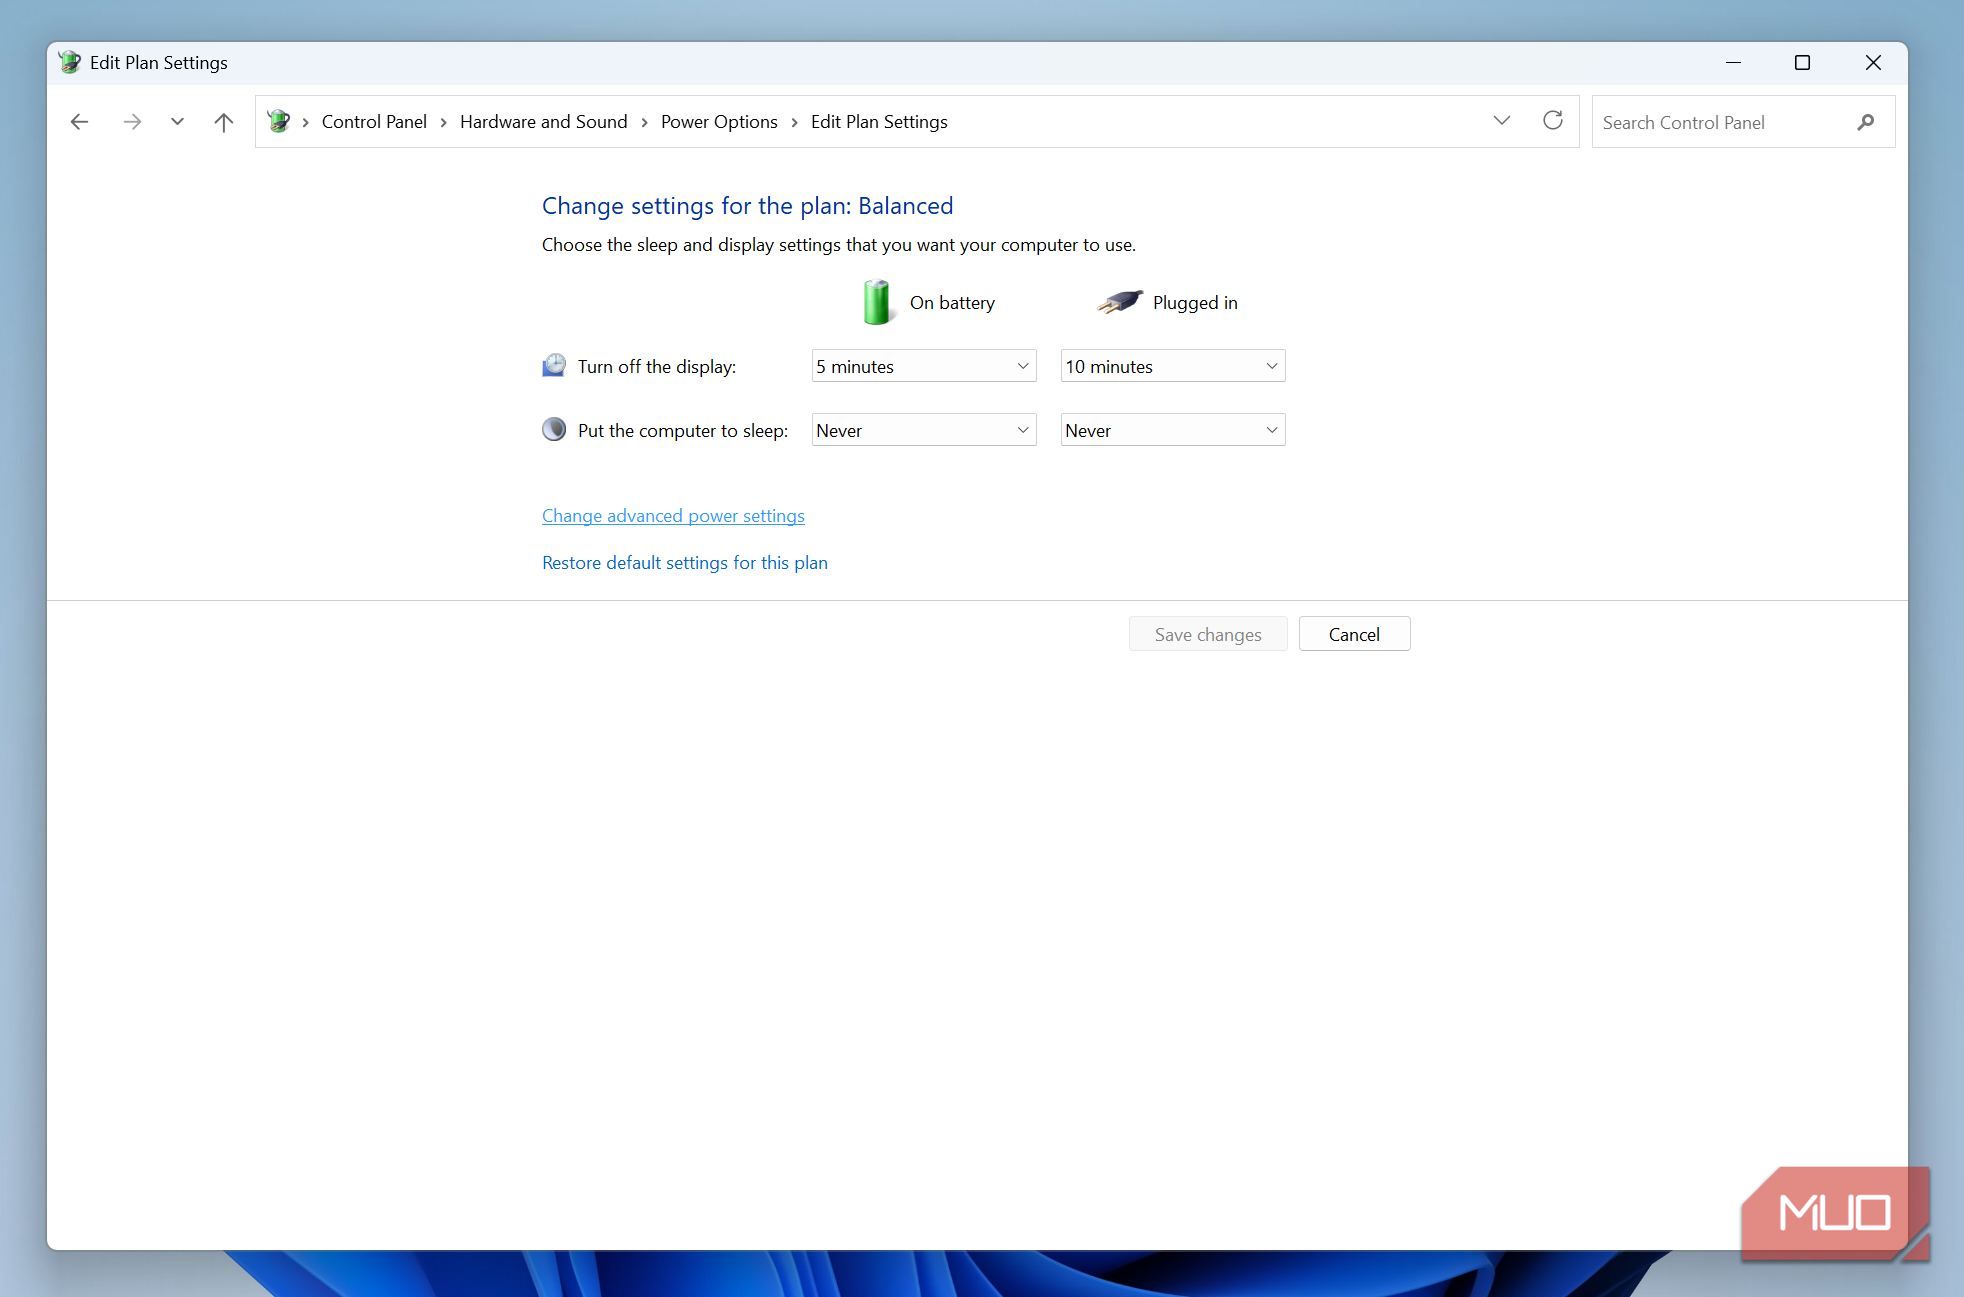Click the 'Change settings for the plan: Balanced' heading
Screen dimensions: 1964x1297
point(747,206)
